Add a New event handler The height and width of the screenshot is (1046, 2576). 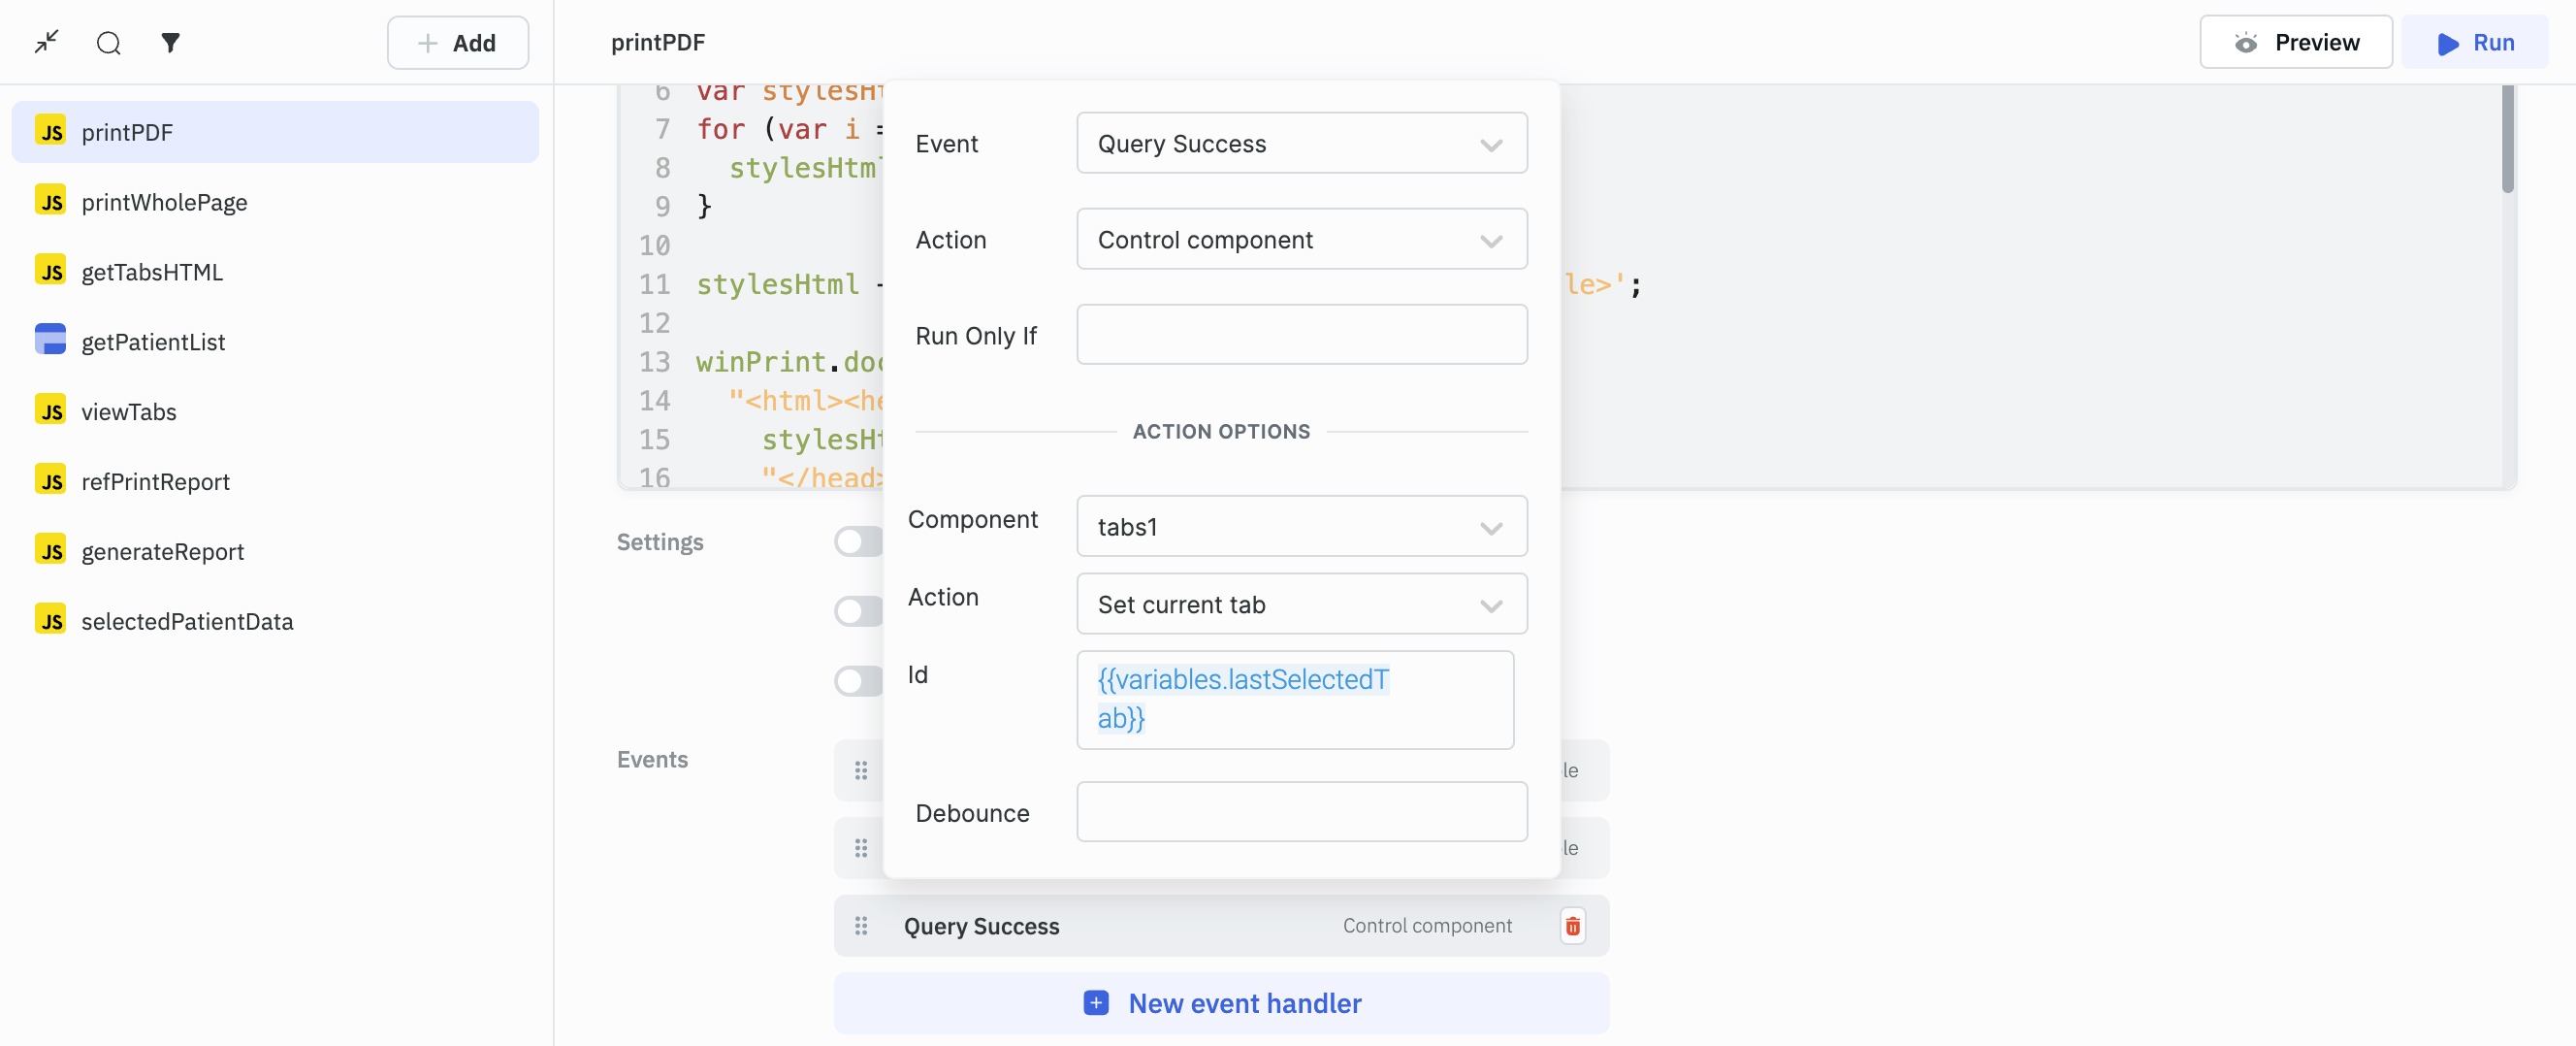point(1221,1003)
